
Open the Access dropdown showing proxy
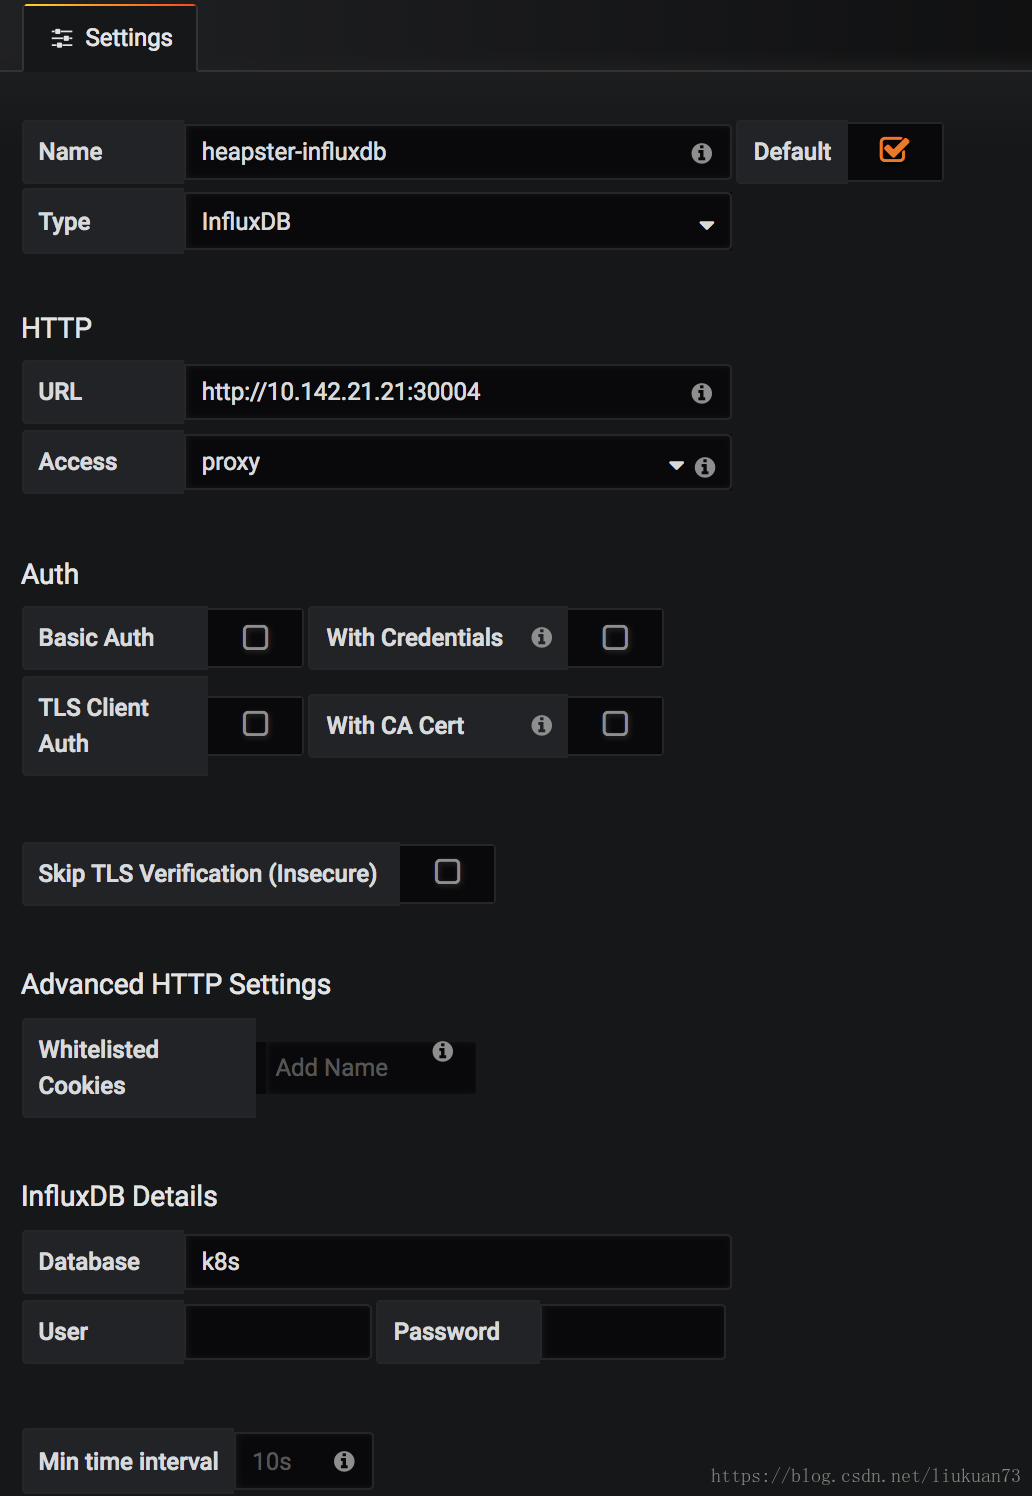(x=458, y=462)
